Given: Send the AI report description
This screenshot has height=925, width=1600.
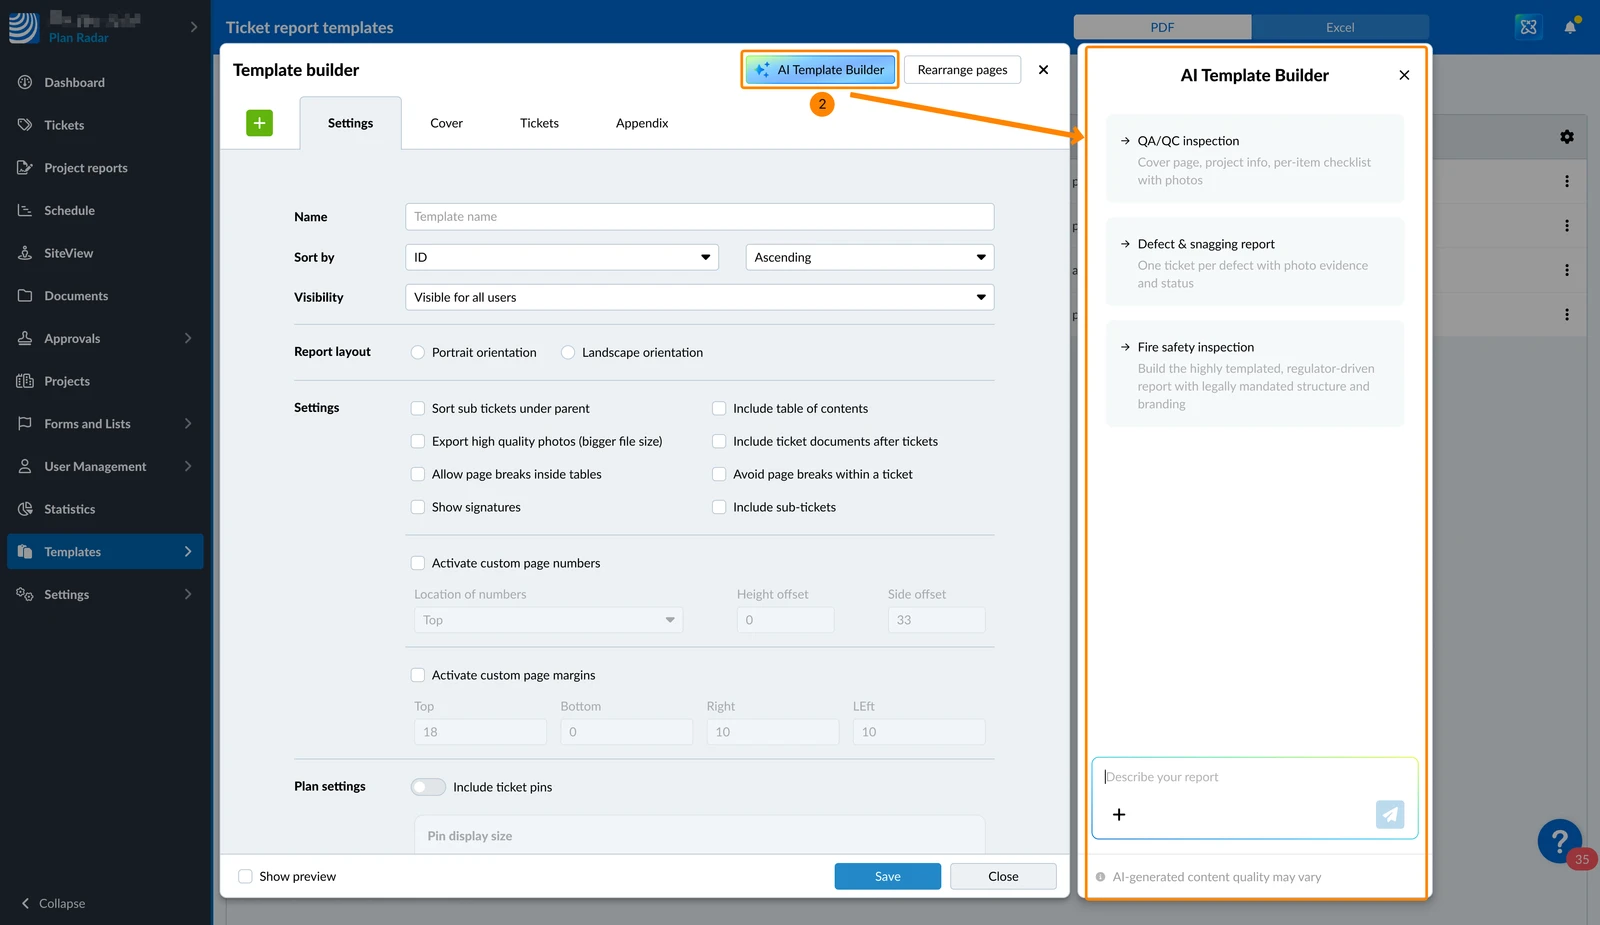Looking at the screenshot, I should click(1390, 815).
